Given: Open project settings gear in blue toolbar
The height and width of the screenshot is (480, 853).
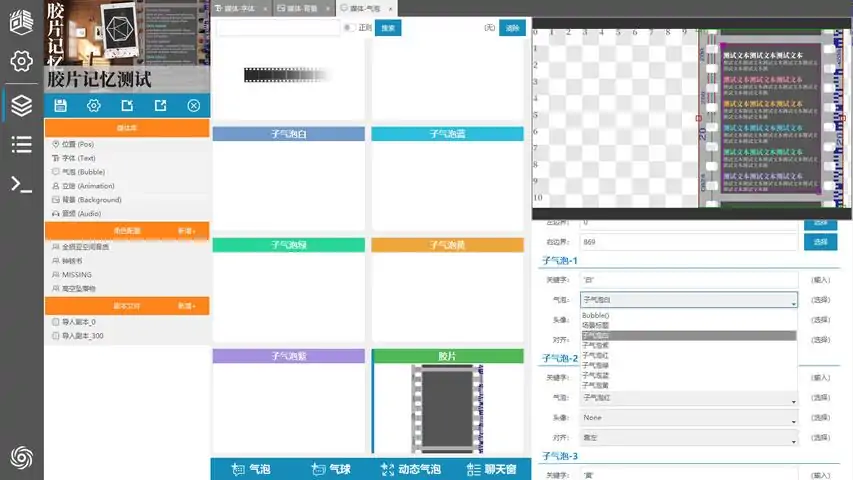Looking at the screenshot, I should pos(94,106).
